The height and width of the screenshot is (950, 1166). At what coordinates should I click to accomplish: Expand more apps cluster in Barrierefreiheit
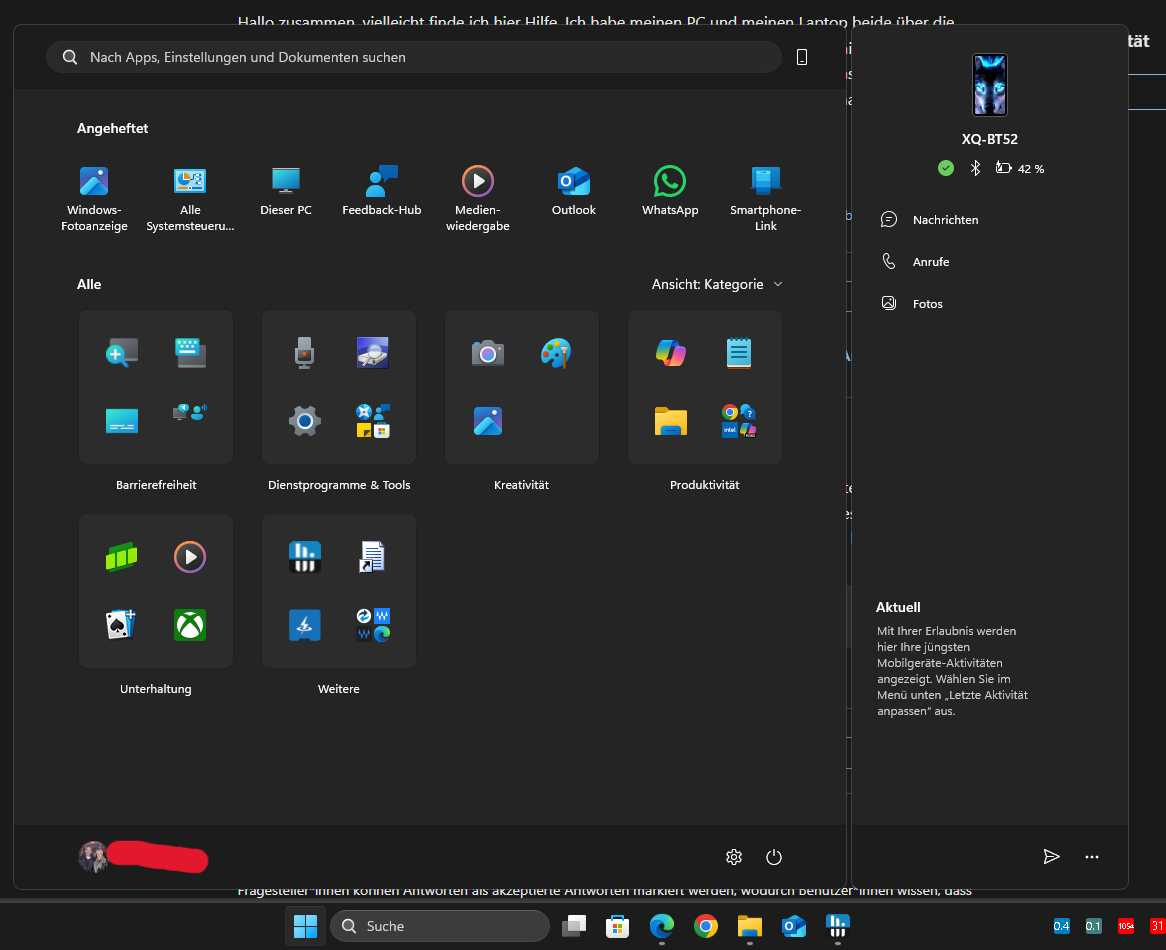190,413
